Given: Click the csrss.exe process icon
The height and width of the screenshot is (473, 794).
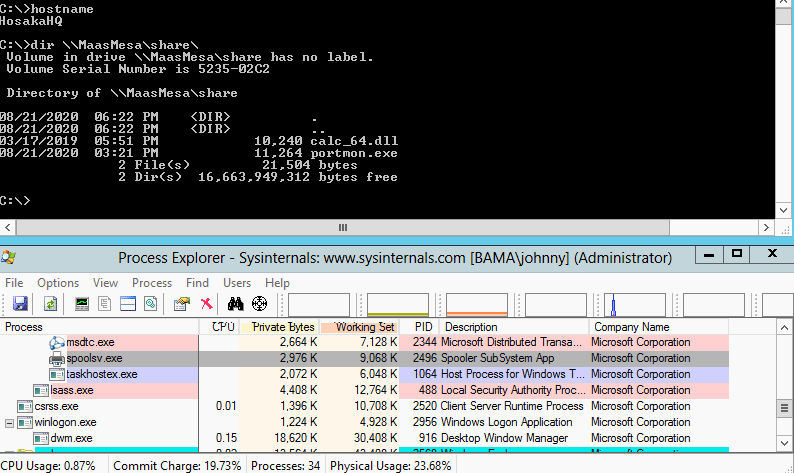Looking at the screenshot, I should click(x=25, y=407).
